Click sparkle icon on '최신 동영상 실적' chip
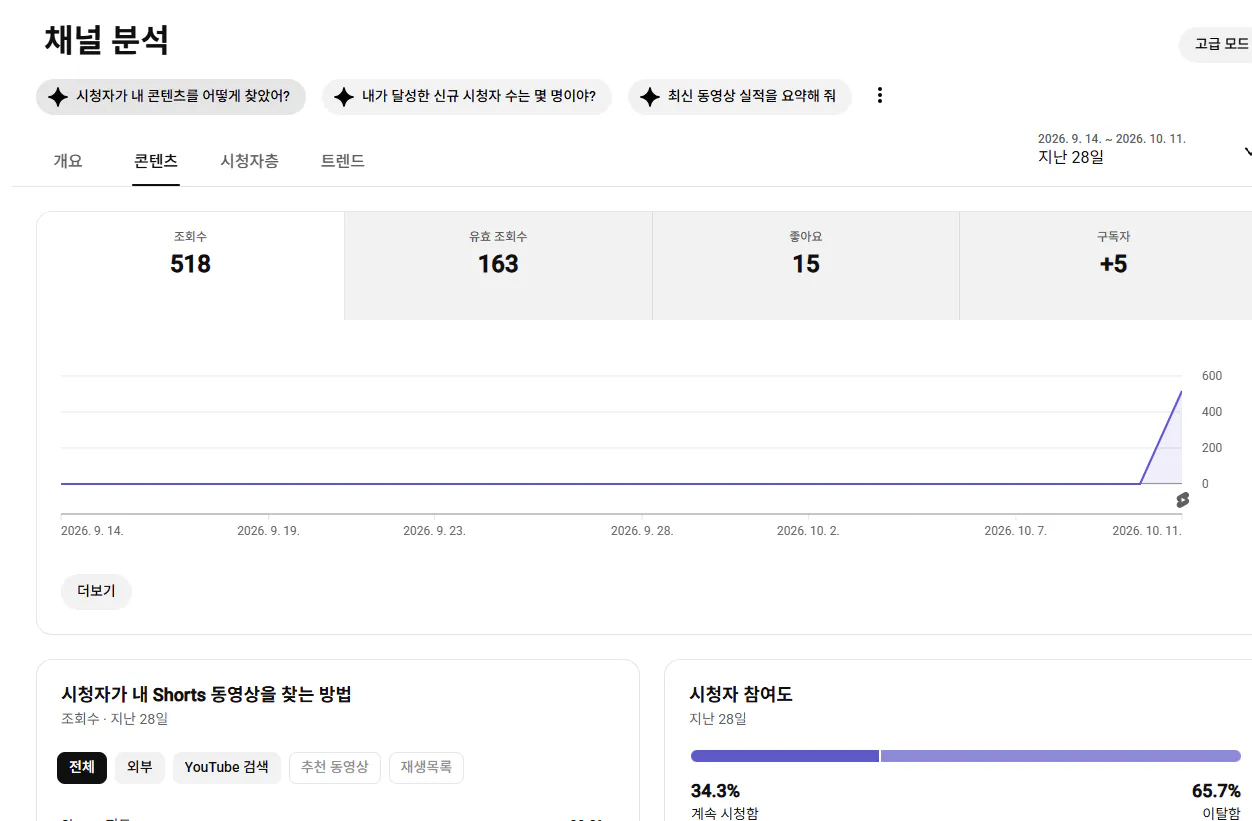Screen dimensions: 1252x821 coord(650,97)
